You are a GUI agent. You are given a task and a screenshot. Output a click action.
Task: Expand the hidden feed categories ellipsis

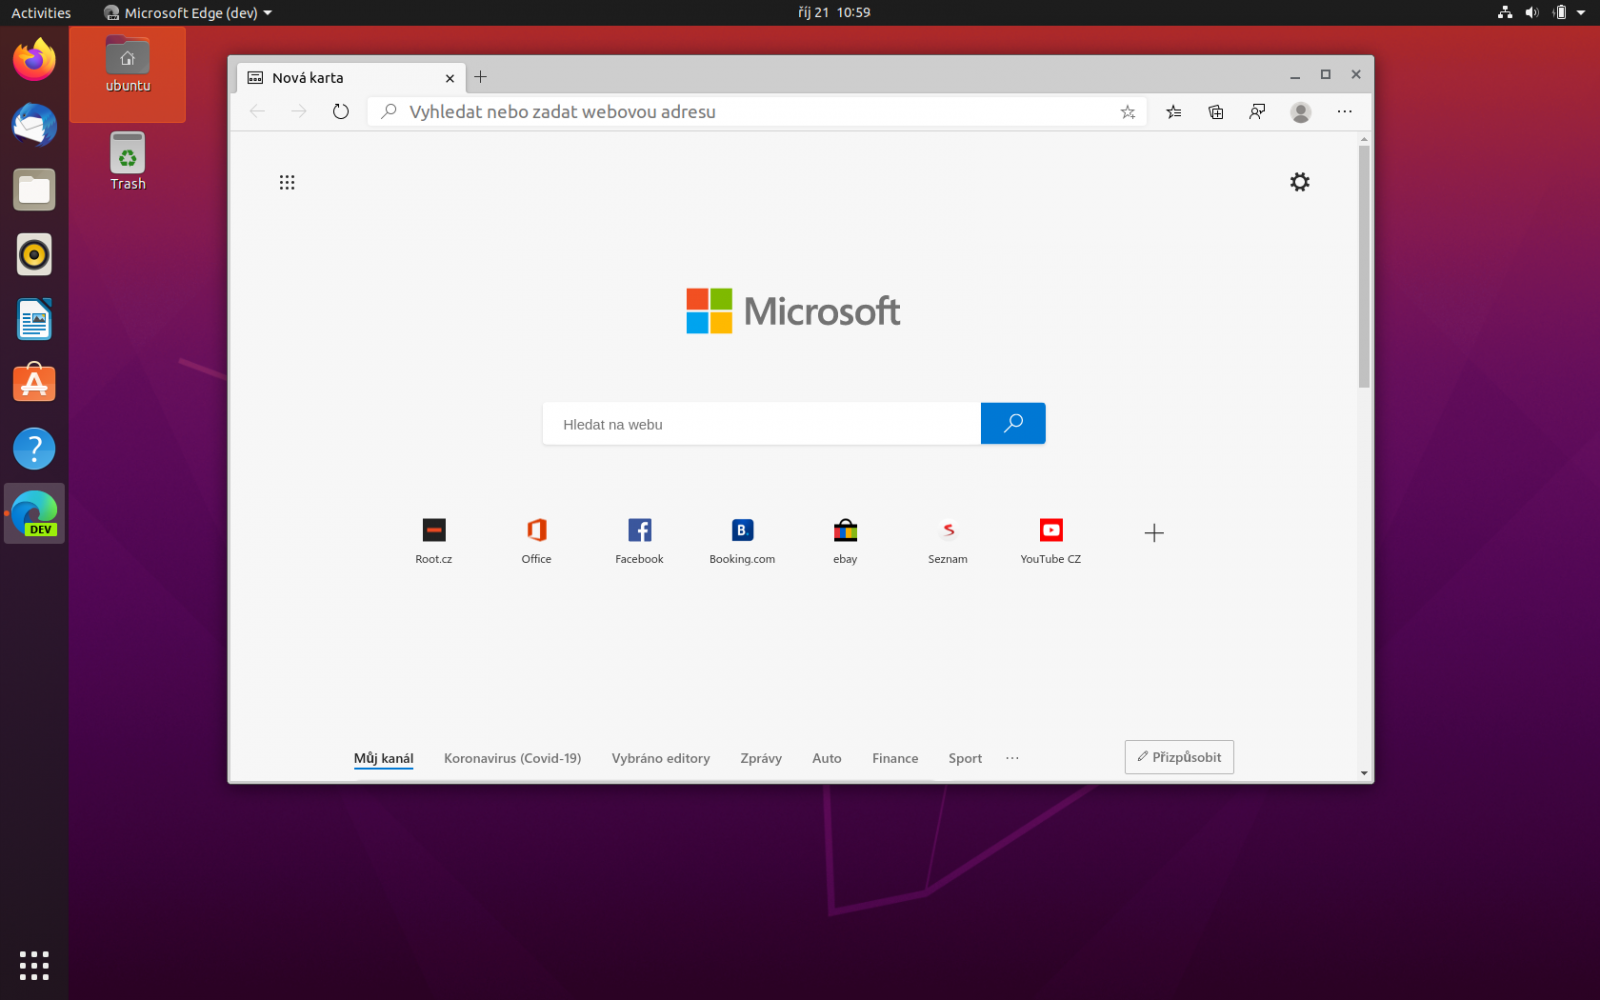(1012, 758)
